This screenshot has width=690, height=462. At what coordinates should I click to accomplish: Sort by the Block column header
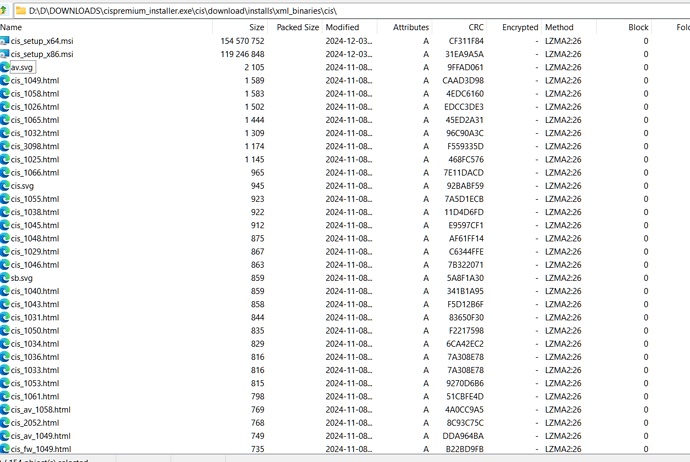(x=624, y=27)
